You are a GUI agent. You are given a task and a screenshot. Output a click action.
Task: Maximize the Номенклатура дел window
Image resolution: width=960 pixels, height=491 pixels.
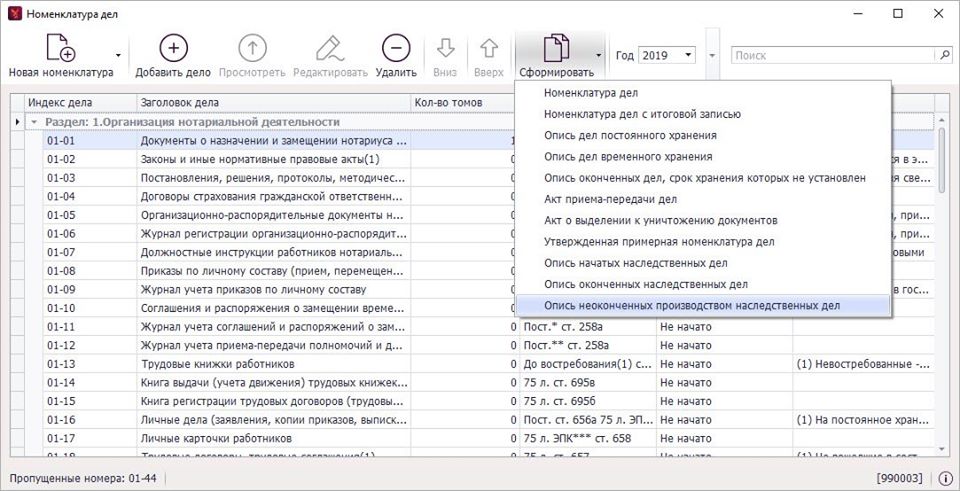coord(898,13)
